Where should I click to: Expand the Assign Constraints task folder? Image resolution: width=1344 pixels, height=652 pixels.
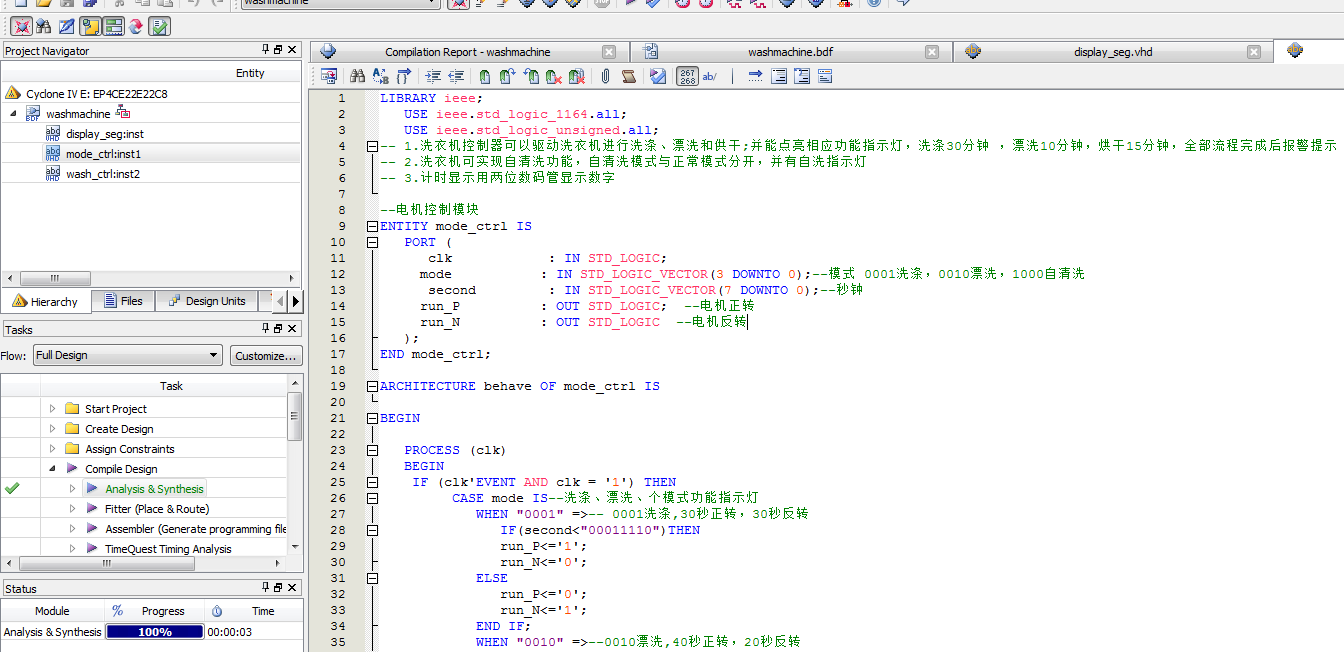pos(52,449)
